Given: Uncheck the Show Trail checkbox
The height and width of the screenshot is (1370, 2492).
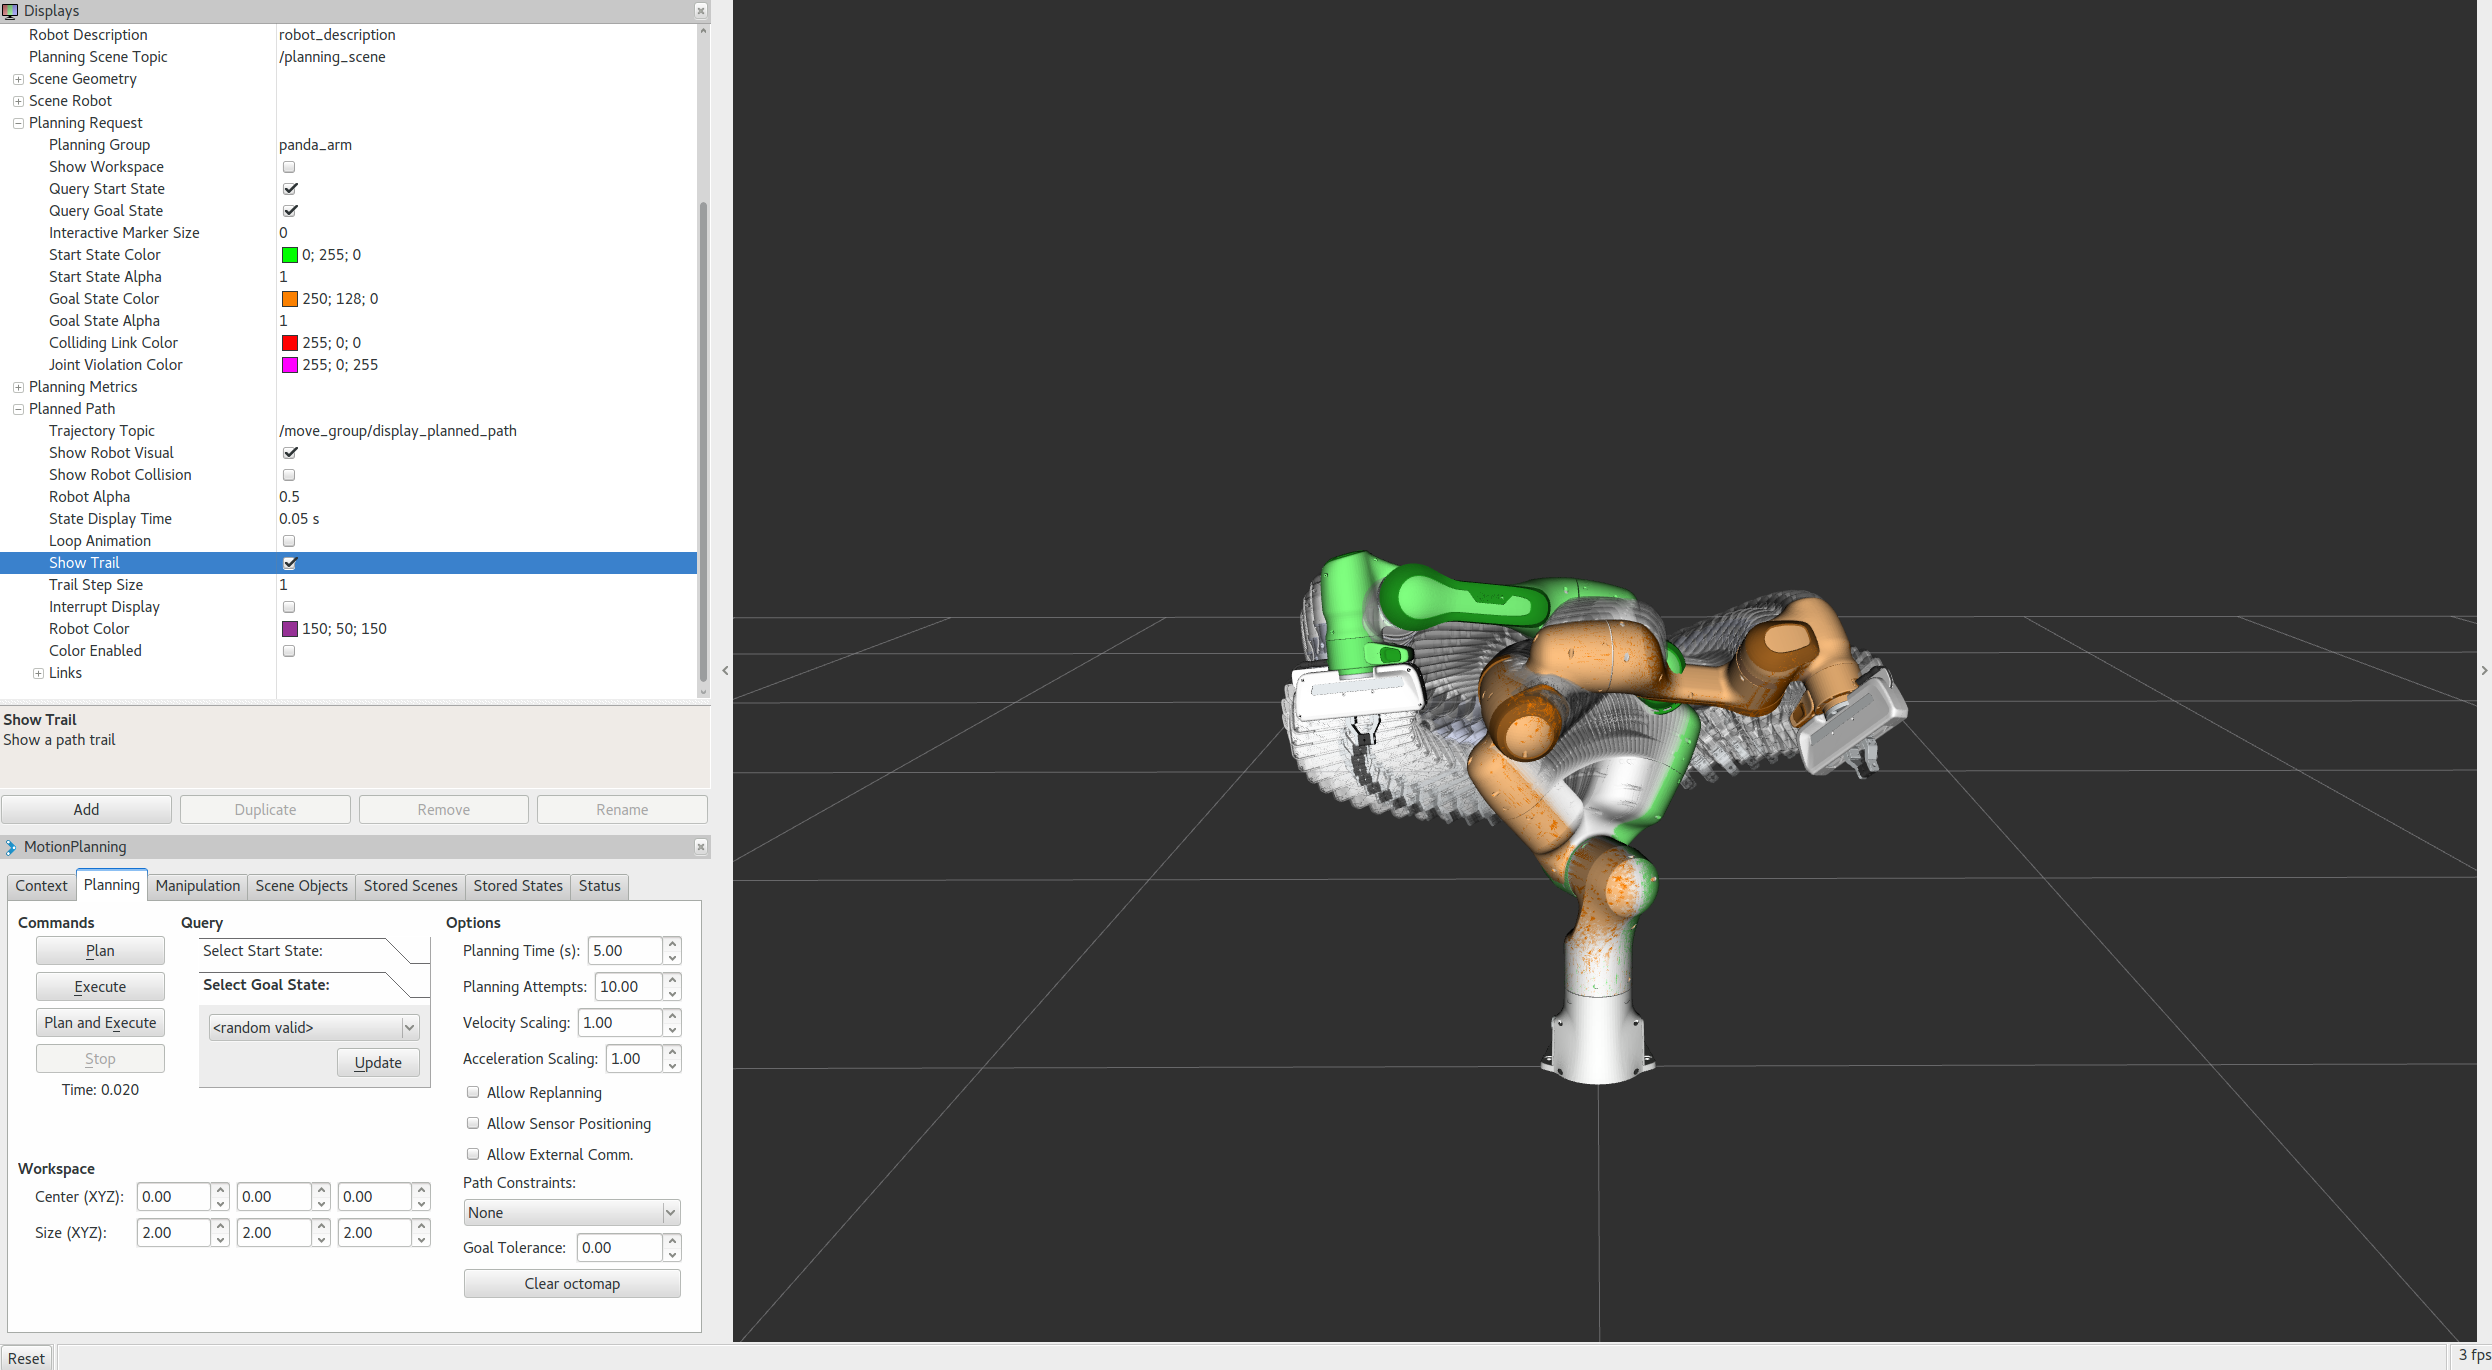Looking at the screenshot, I should pos(290,563).
